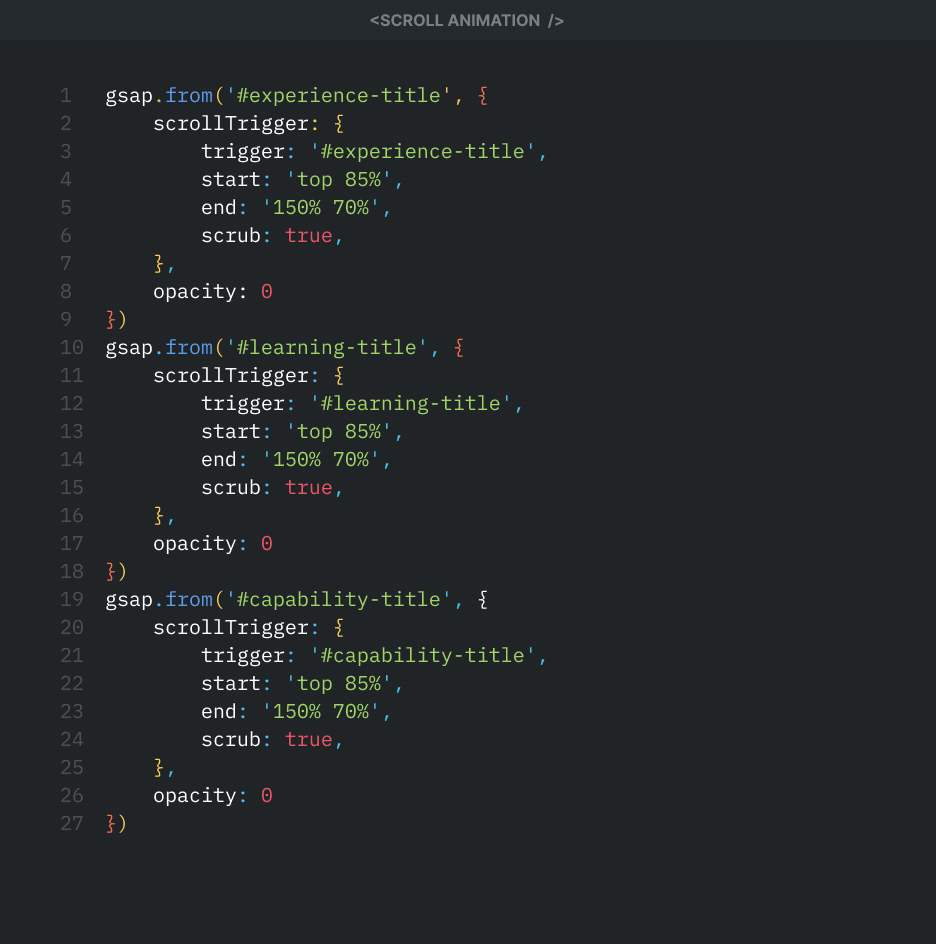Click opacity key on line 17

195,544
